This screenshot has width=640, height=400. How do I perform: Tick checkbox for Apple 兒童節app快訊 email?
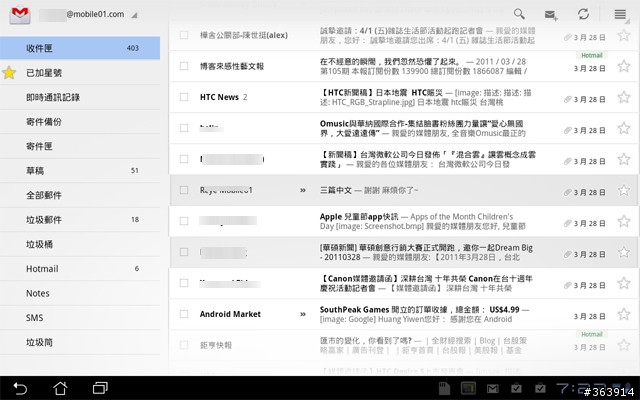coord(184,221)
